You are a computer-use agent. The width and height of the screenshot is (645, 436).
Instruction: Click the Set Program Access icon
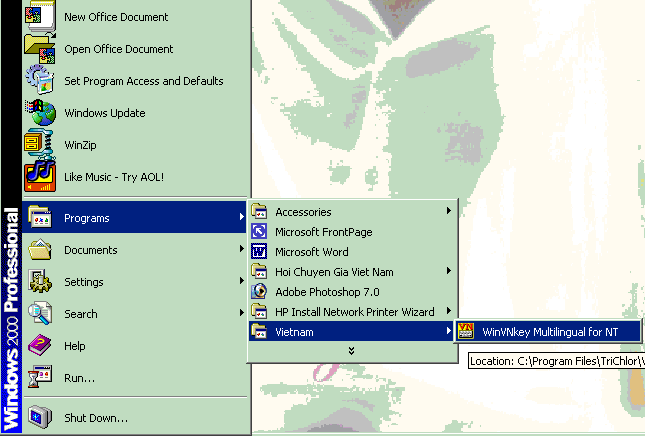[41, 80]
